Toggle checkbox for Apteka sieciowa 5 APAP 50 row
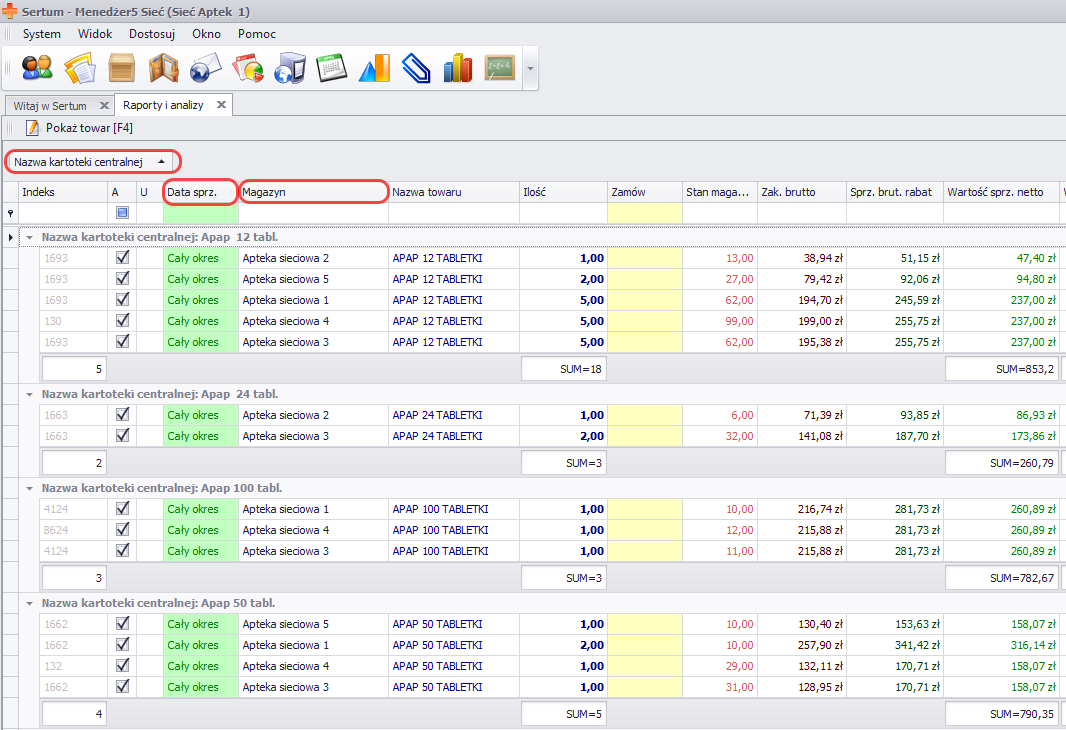The image size is (1066, 730). tap(123, 624)
